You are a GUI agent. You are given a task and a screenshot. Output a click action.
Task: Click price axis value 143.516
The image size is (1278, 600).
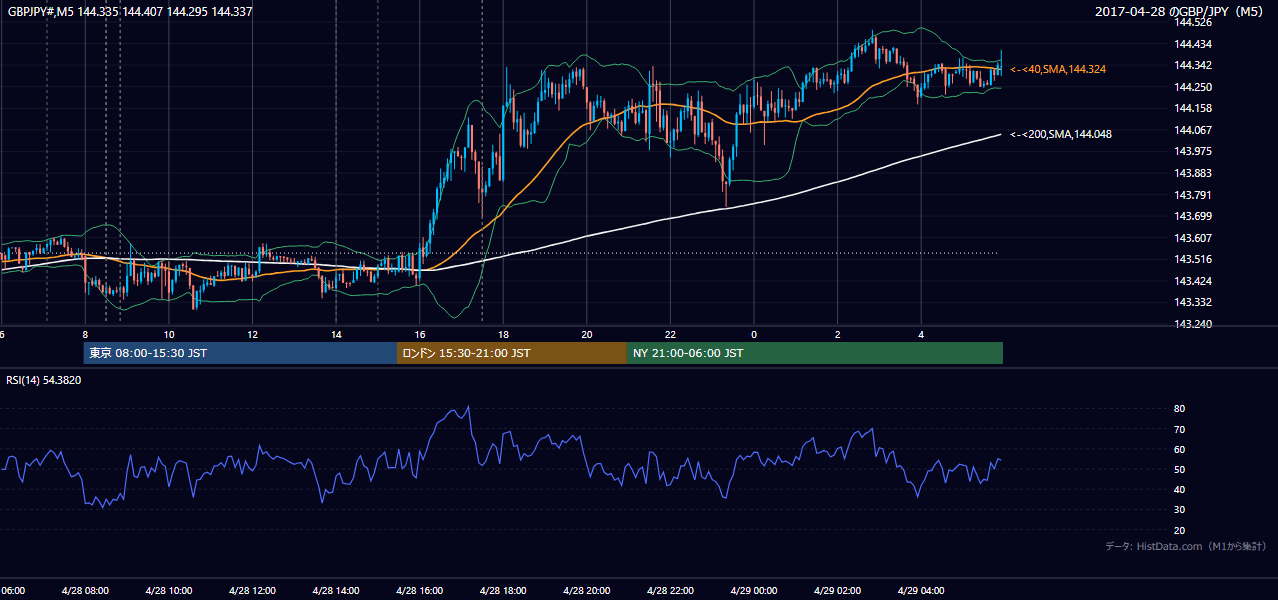[1194, 259]
